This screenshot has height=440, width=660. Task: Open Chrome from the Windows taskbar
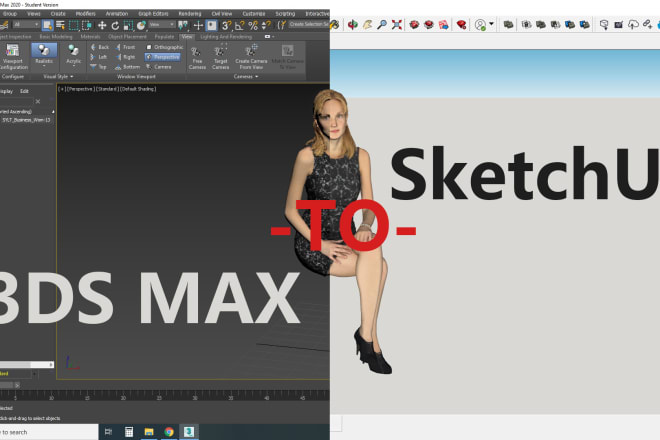(169, 432)
